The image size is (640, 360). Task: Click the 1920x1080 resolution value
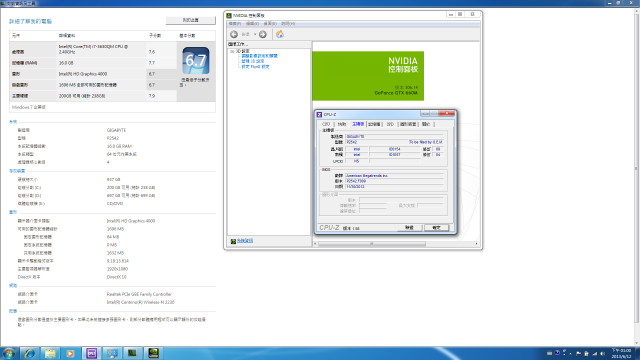117,269
